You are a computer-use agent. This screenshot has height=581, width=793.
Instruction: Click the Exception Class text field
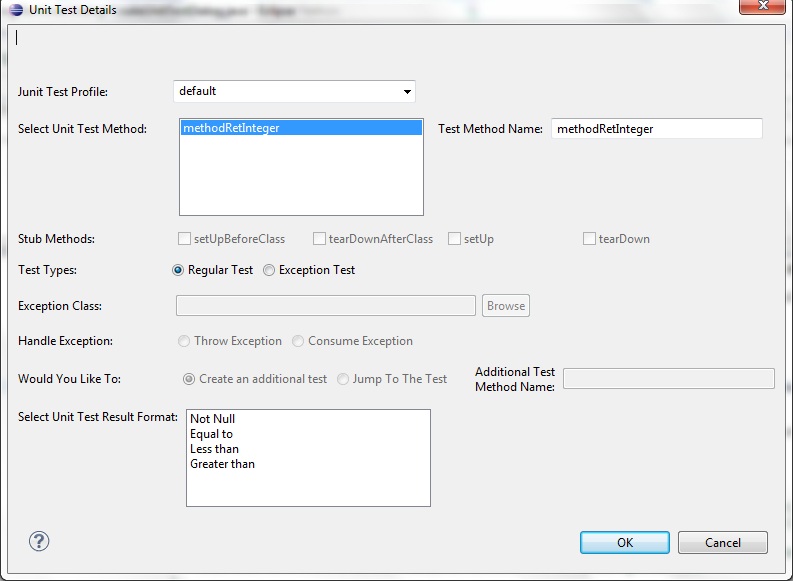(326, 306)
